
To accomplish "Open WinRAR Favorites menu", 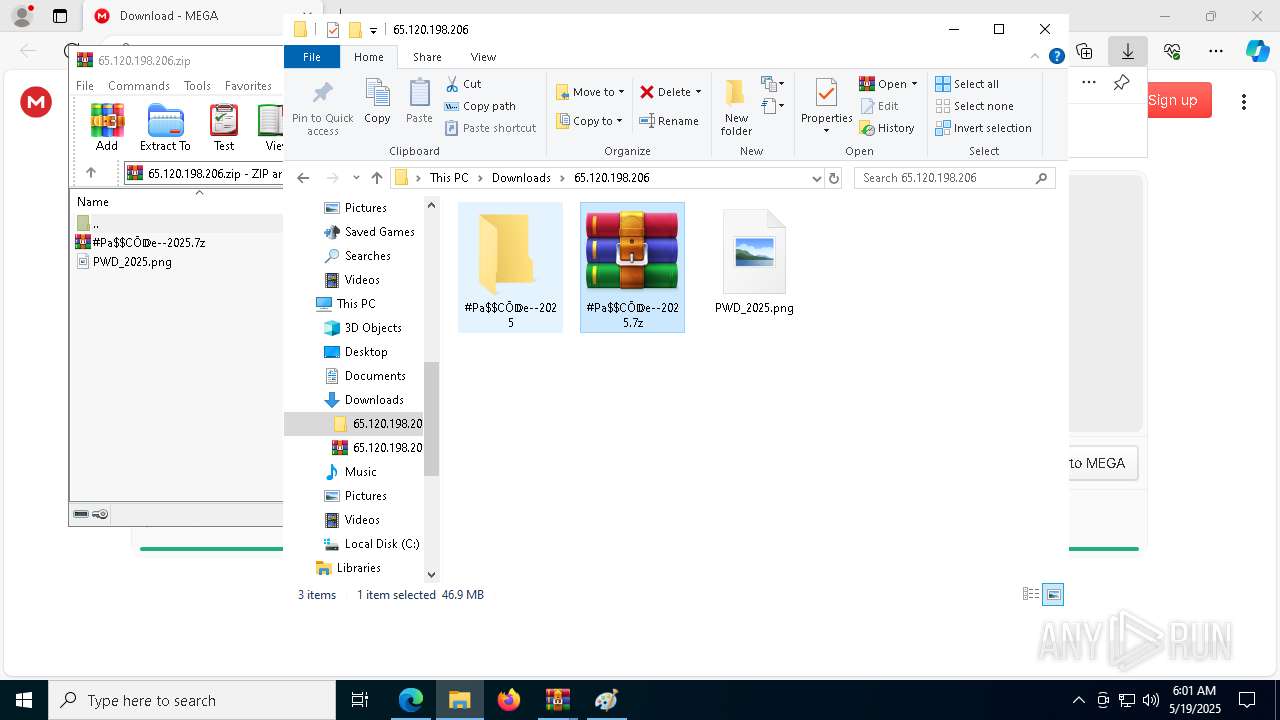I will (x=248, y=86).
